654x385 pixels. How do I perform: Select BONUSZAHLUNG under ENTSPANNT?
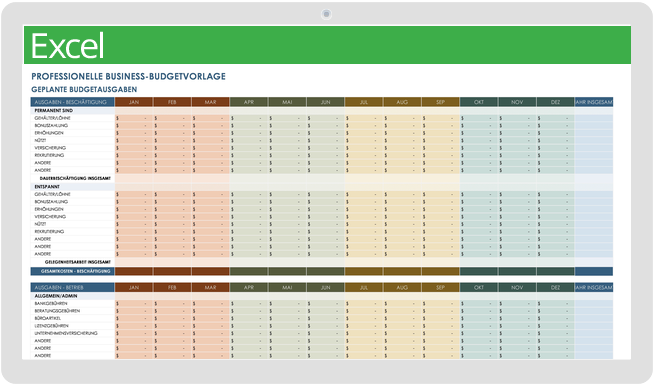click(51, 202)
